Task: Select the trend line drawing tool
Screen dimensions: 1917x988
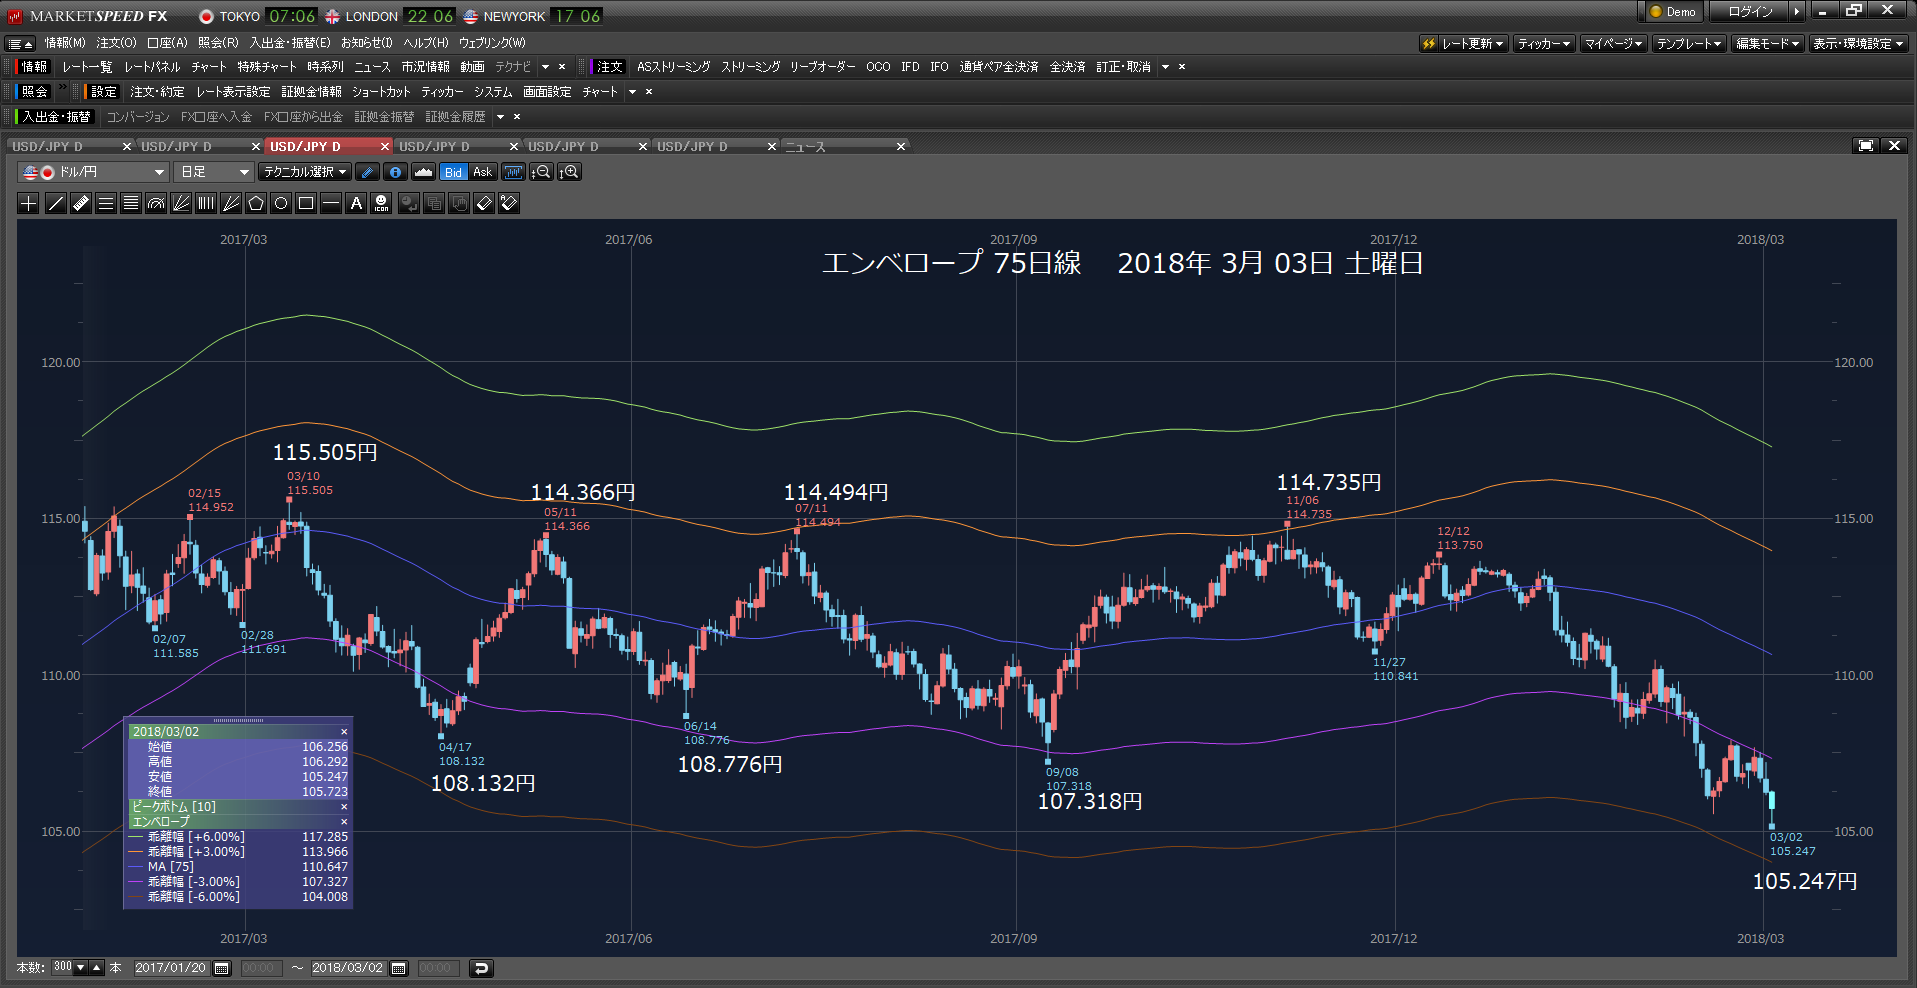Action: (56, 204)
